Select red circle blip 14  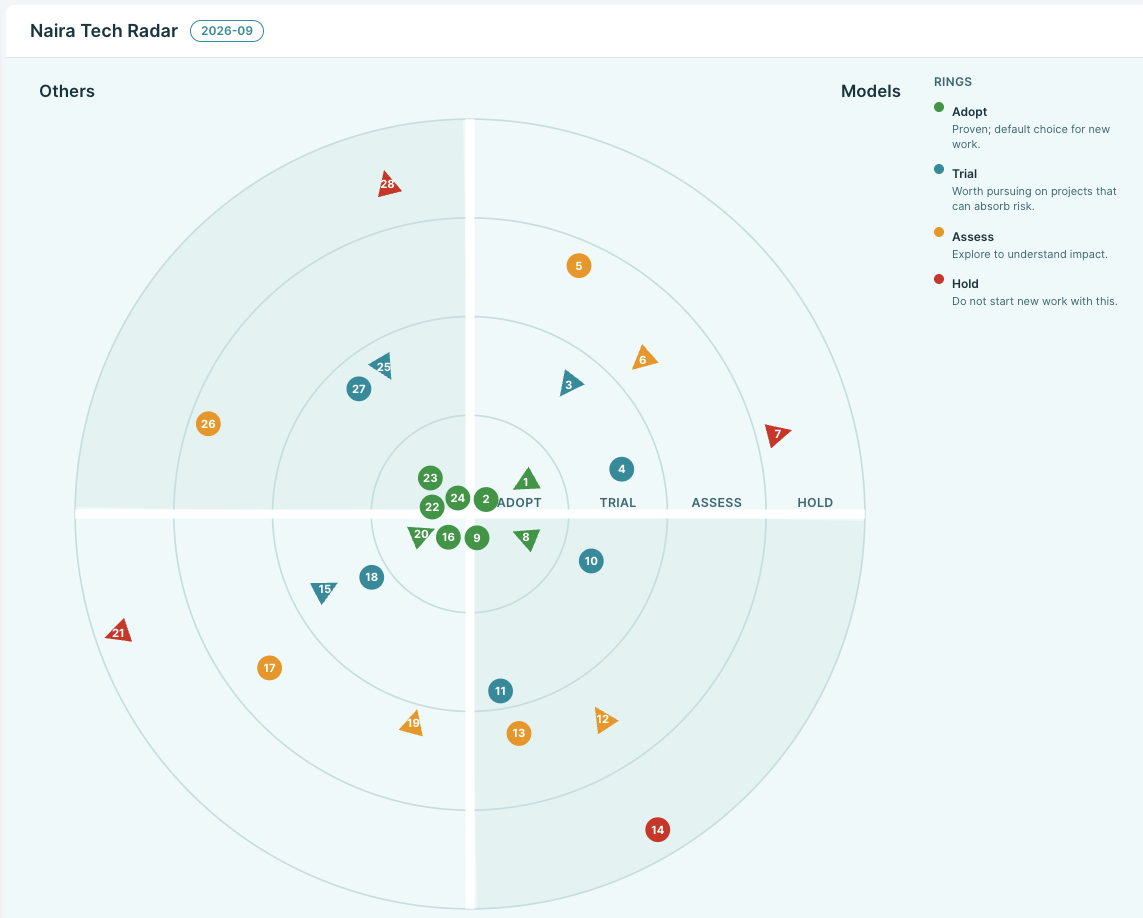[x=658, y=829]
